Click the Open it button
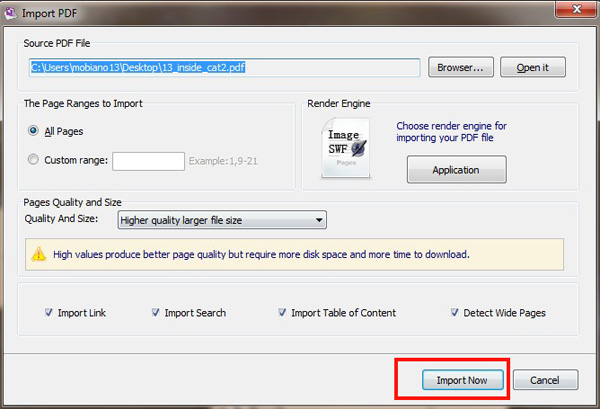This screenshot has width=600, height=409. click(533, 67)
